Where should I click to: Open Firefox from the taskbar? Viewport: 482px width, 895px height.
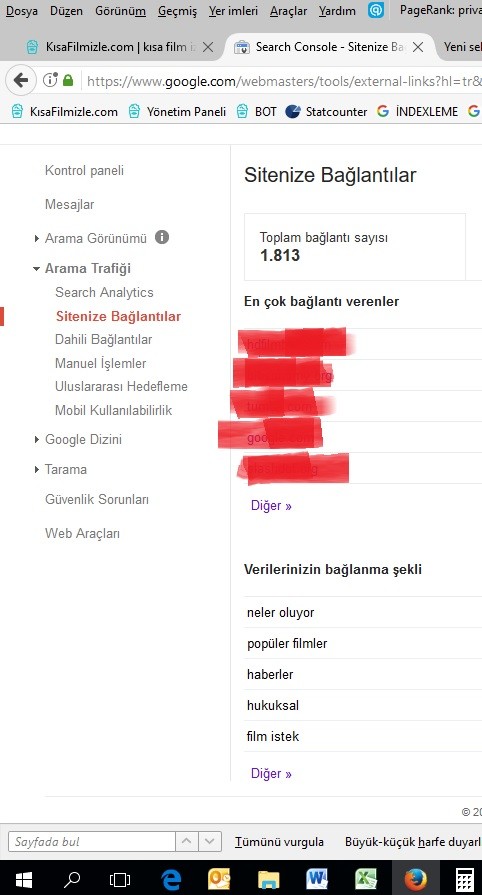point(416,878)
